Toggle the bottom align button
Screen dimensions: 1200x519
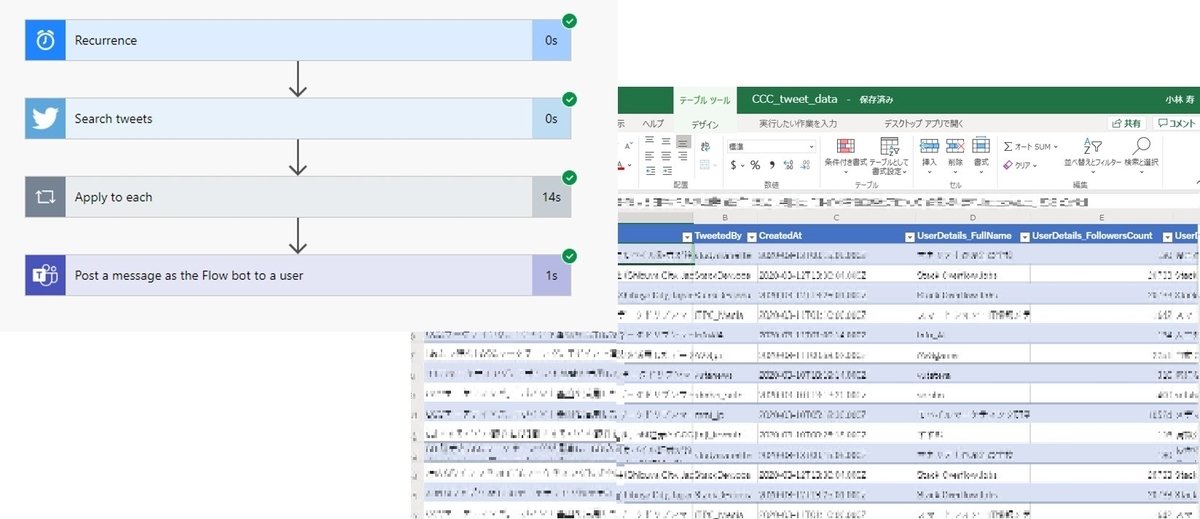(x=683, y=141)
